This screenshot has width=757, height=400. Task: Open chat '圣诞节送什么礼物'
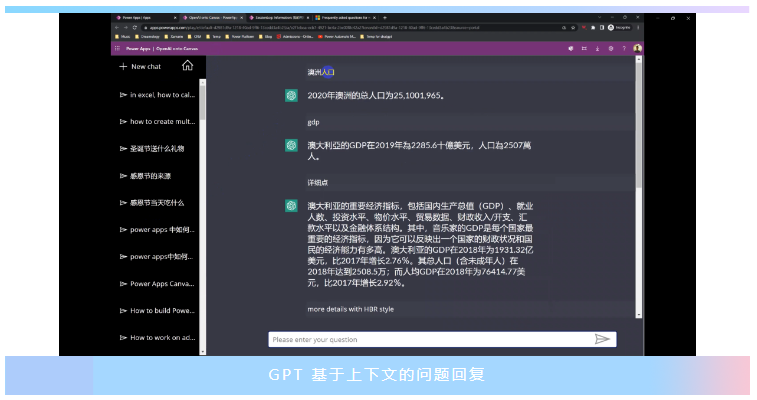pyautogui.click(x=153, y=149)
